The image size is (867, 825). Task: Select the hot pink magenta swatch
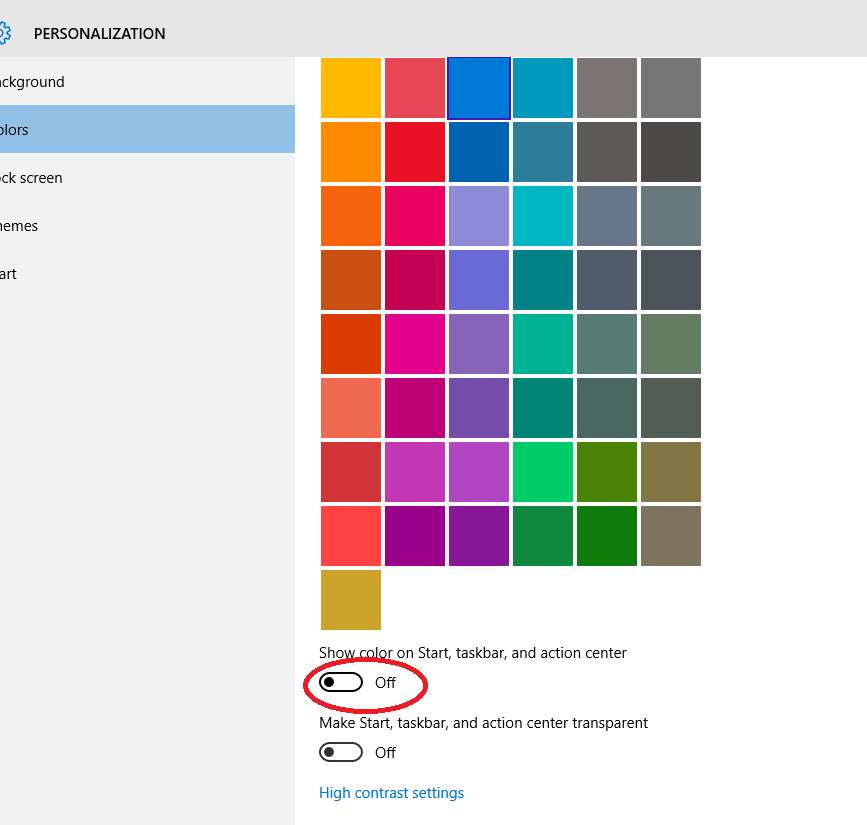coord(415,344)
